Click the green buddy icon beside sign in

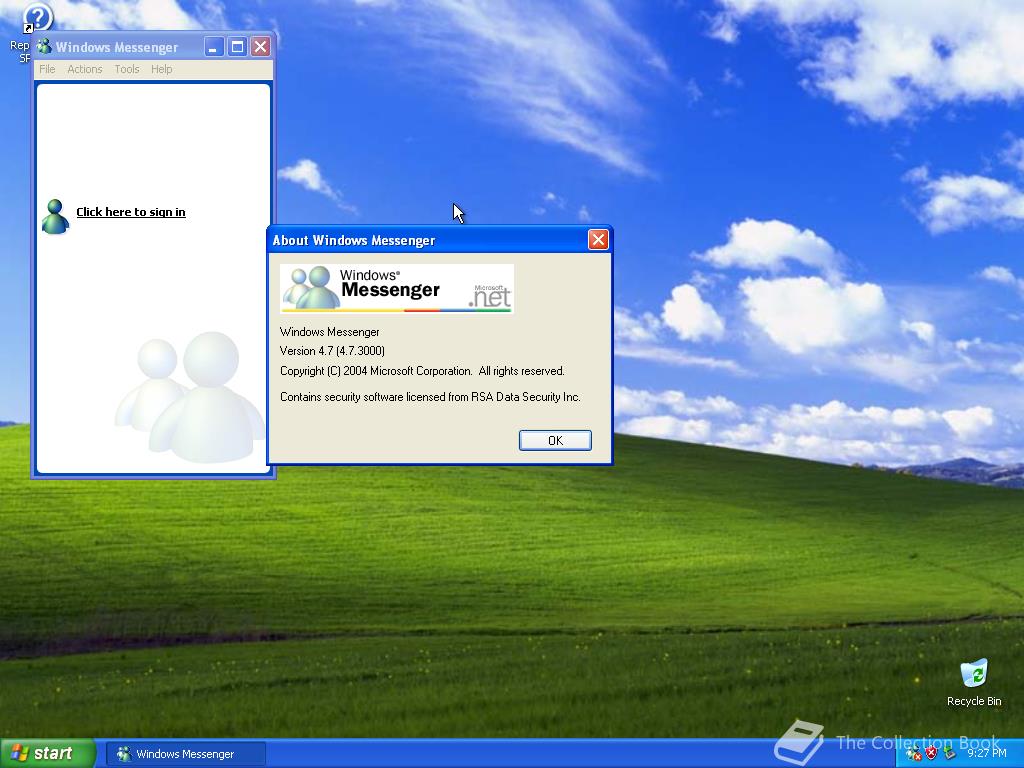tap(55, 217)
